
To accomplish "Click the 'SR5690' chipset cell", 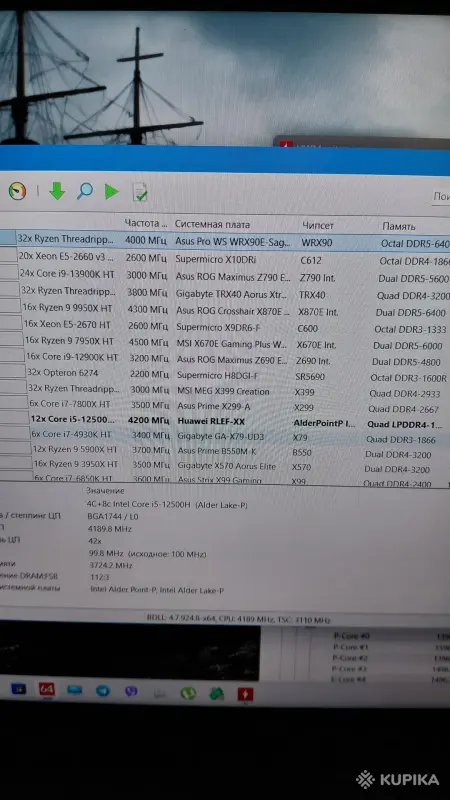I will pyautogui.click(x=310, y=377).
